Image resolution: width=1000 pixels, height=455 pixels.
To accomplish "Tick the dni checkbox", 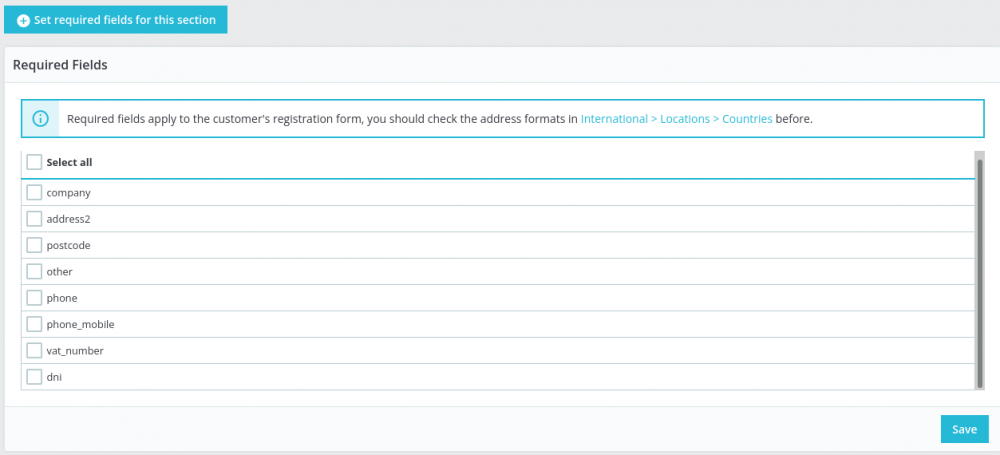I will pyautogui.click(x=35, y=377).
